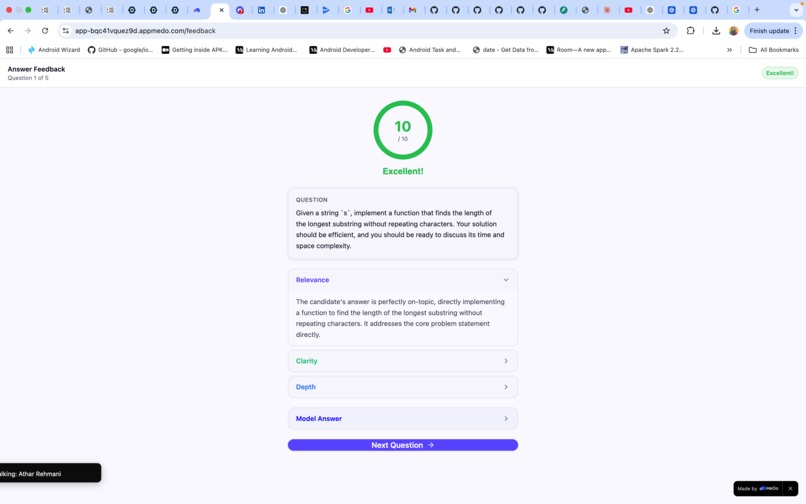This screenshot has height=504, width=806.
Task: Open the Android Developer bookmark
Action: pos(342,50)
